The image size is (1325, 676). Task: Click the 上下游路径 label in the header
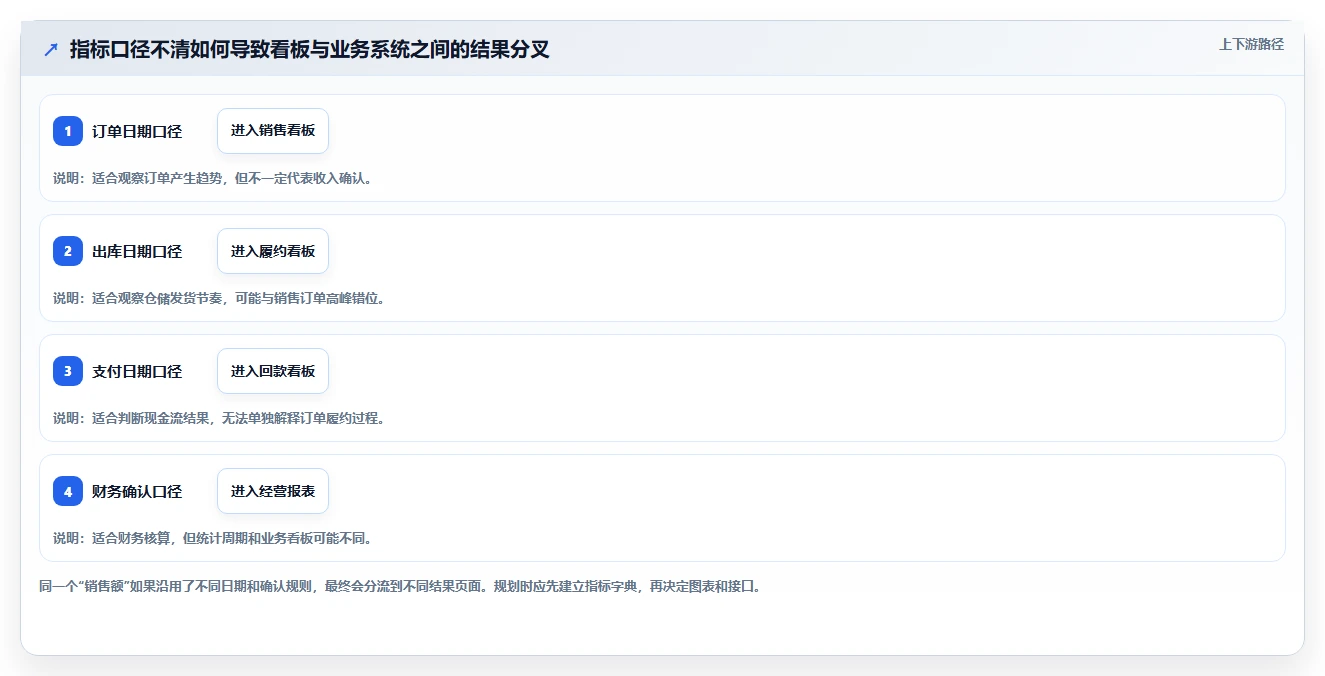click(x=1251, y=44)
